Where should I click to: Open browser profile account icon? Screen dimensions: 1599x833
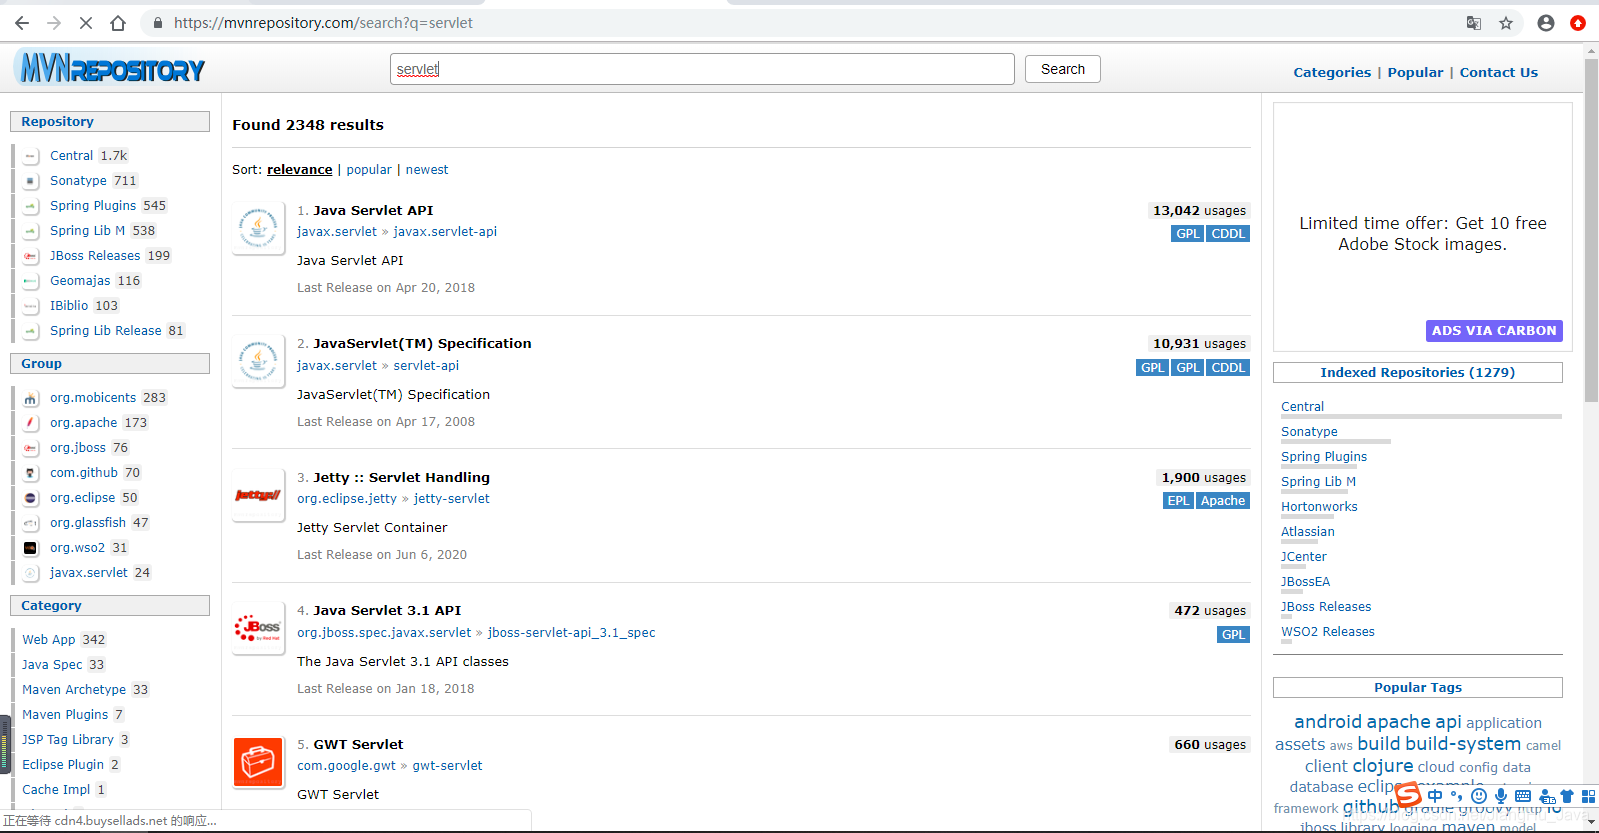tap(1546, 23)
